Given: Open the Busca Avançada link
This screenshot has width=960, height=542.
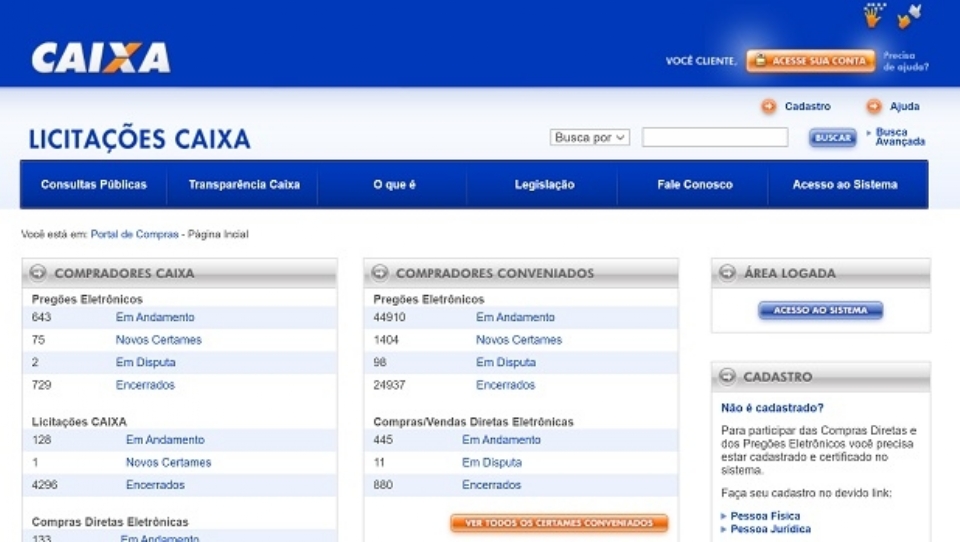Looking at the screenshot, I should pos(899,137).
